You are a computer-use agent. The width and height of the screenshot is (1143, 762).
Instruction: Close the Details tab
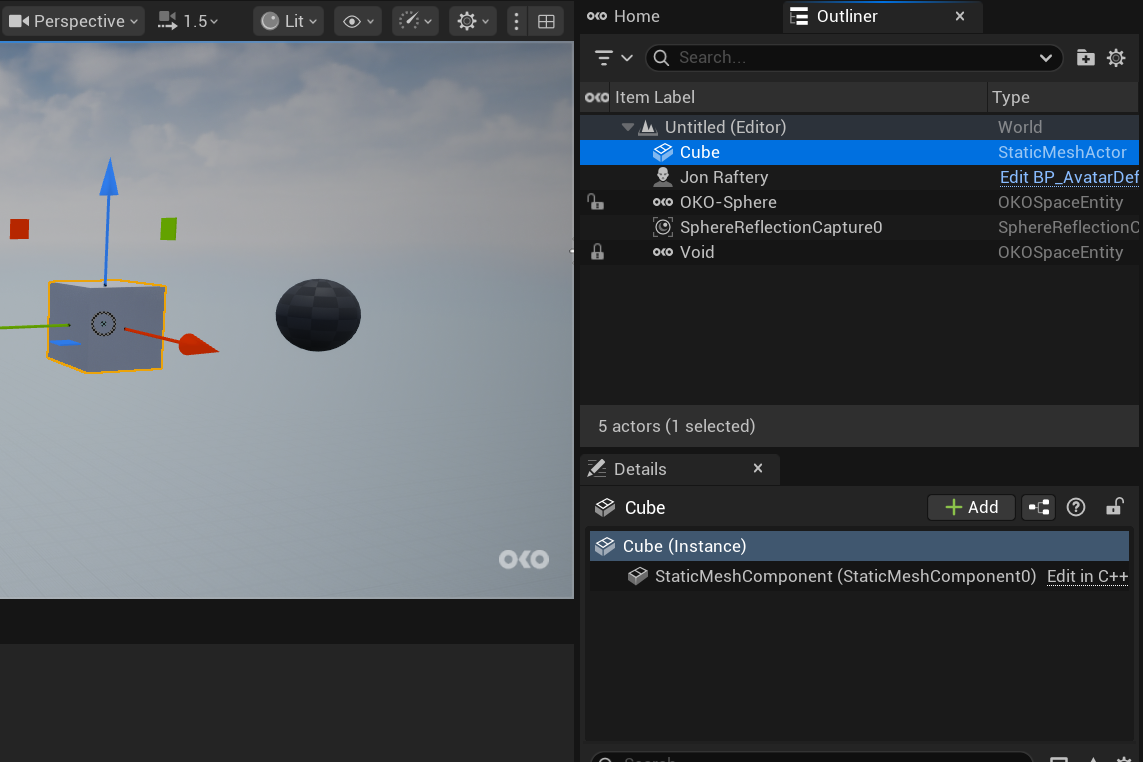pos(758,468)
